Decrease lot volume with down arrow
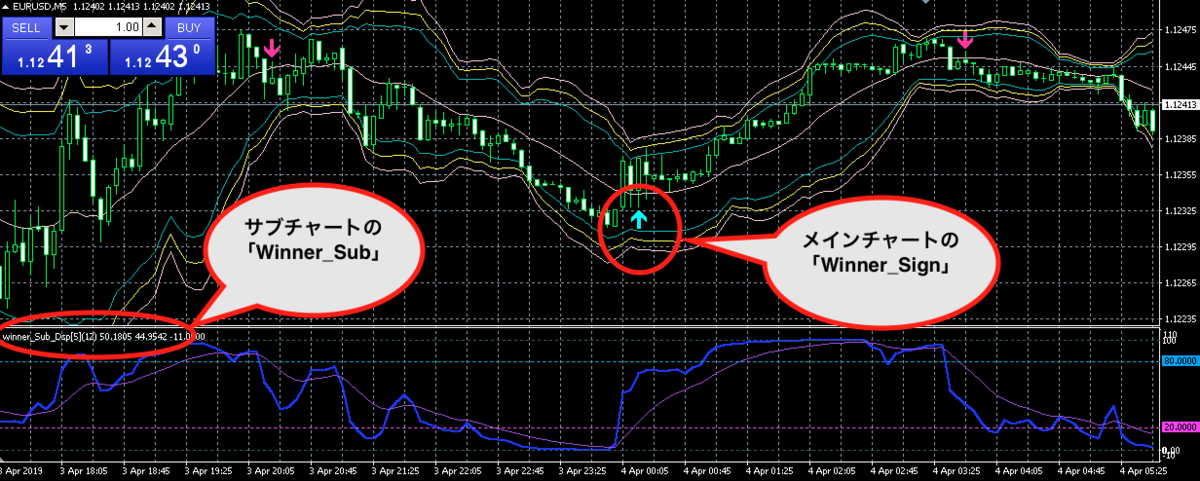Image resolution: width=1200 pixels, height=481 pixels. [x=66, y=28]
